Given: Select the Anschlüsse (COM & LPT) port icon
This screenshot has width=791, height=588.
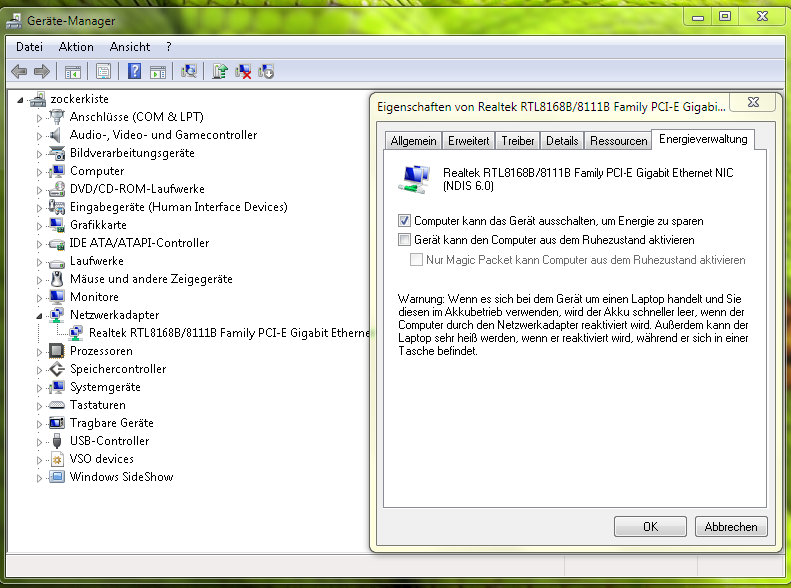Looking at the screenshot, I should coord(57,117).
